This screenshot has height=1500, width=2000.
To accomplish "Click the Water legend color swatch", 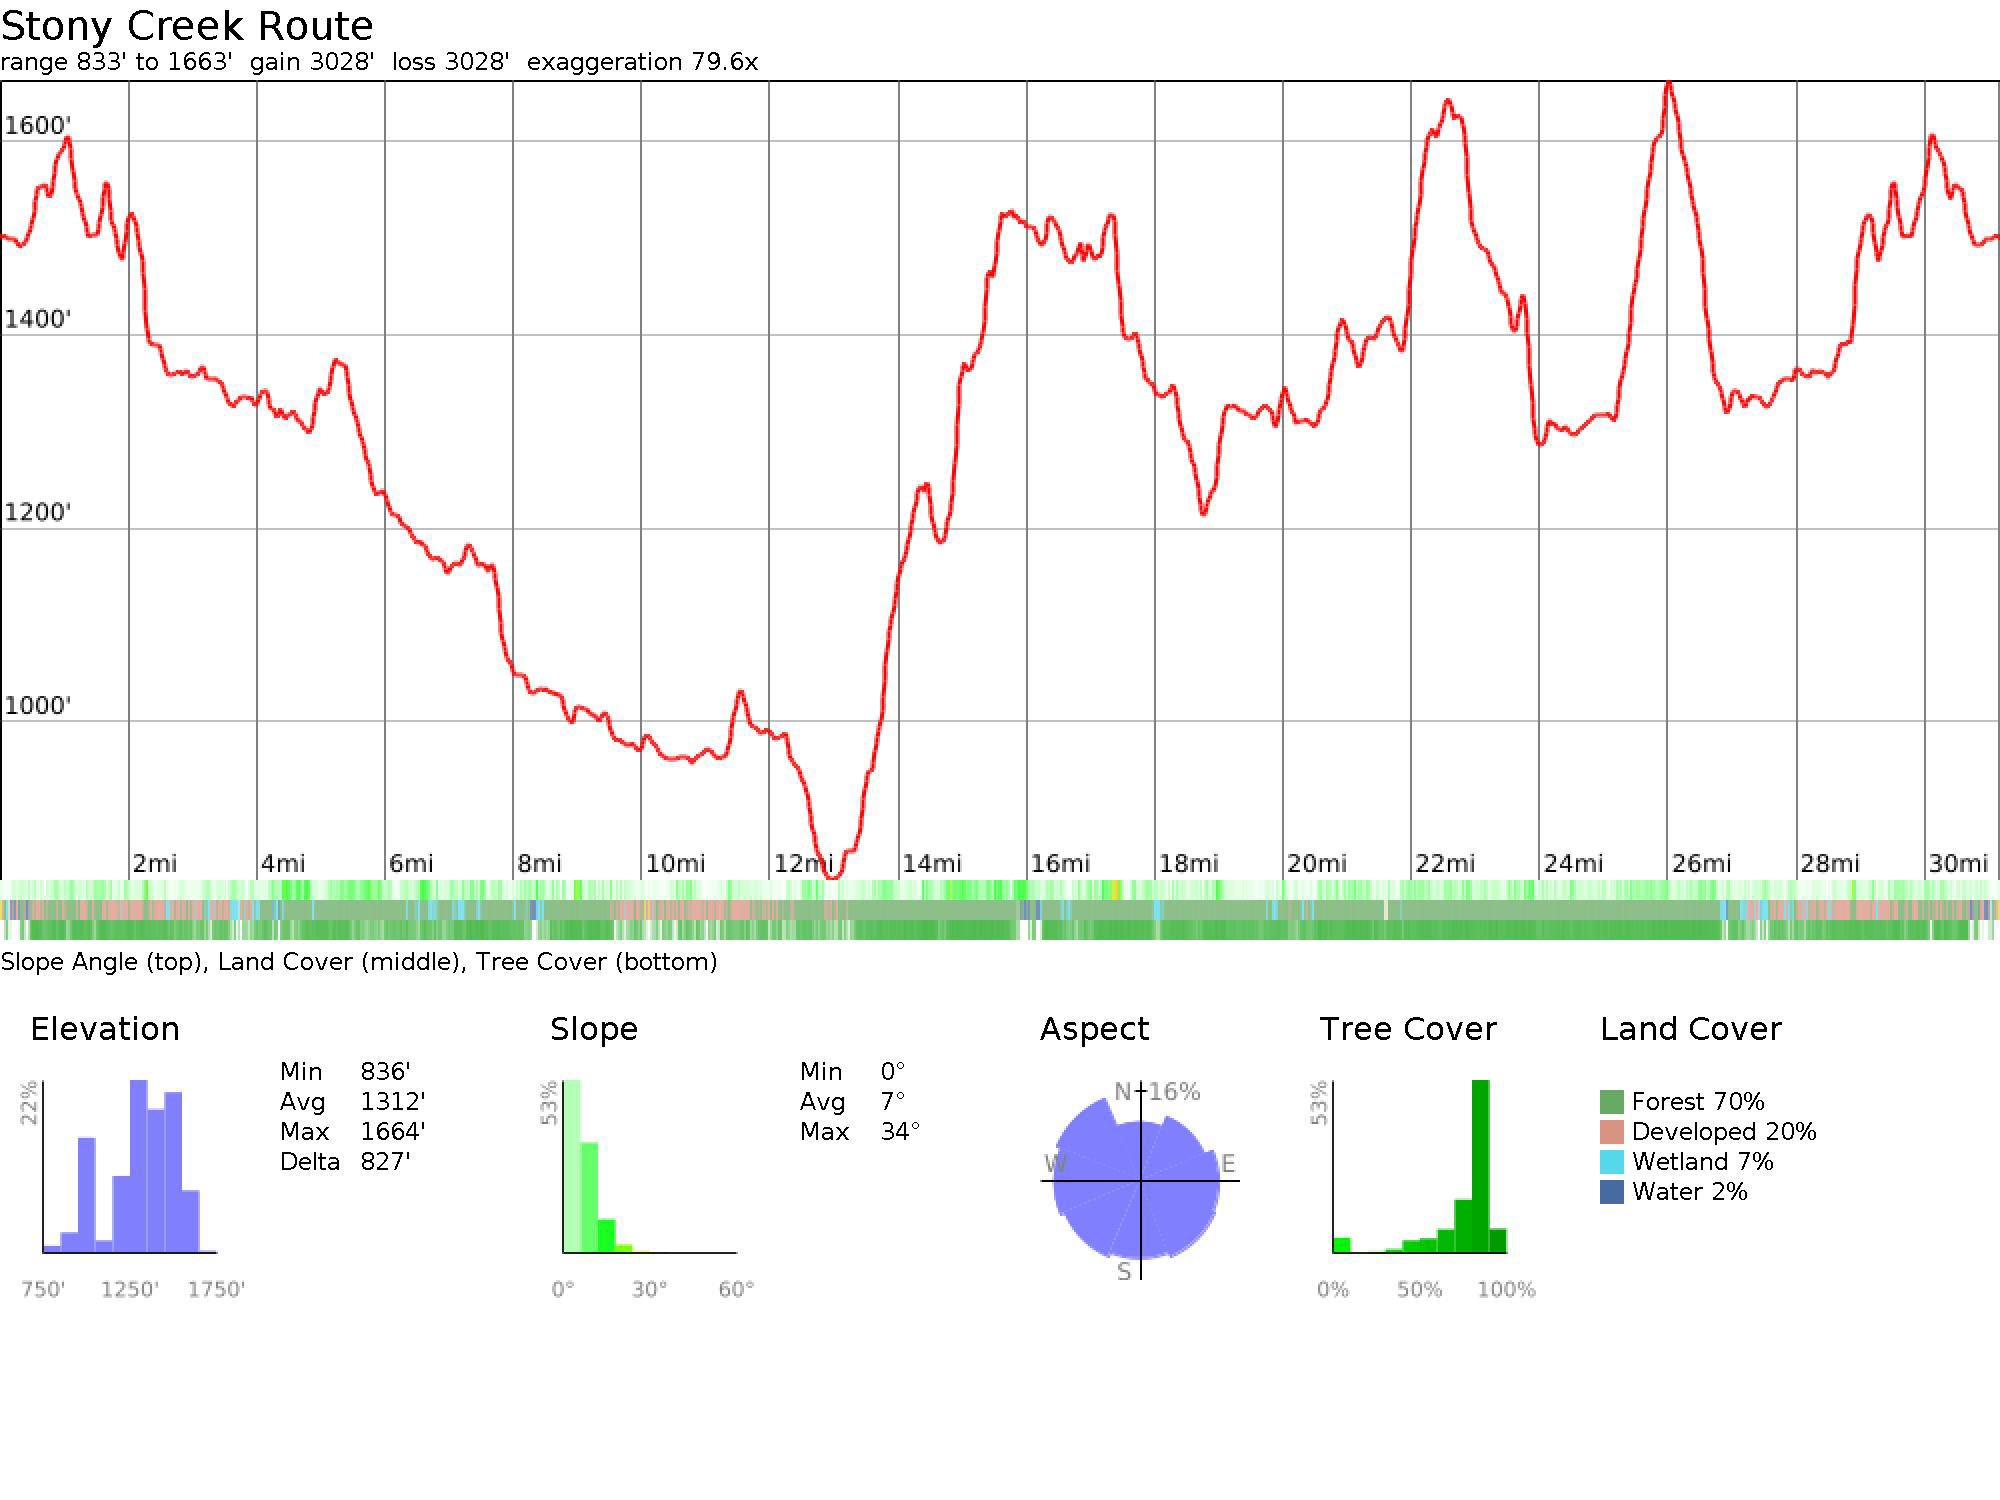I will 1611,1192.
